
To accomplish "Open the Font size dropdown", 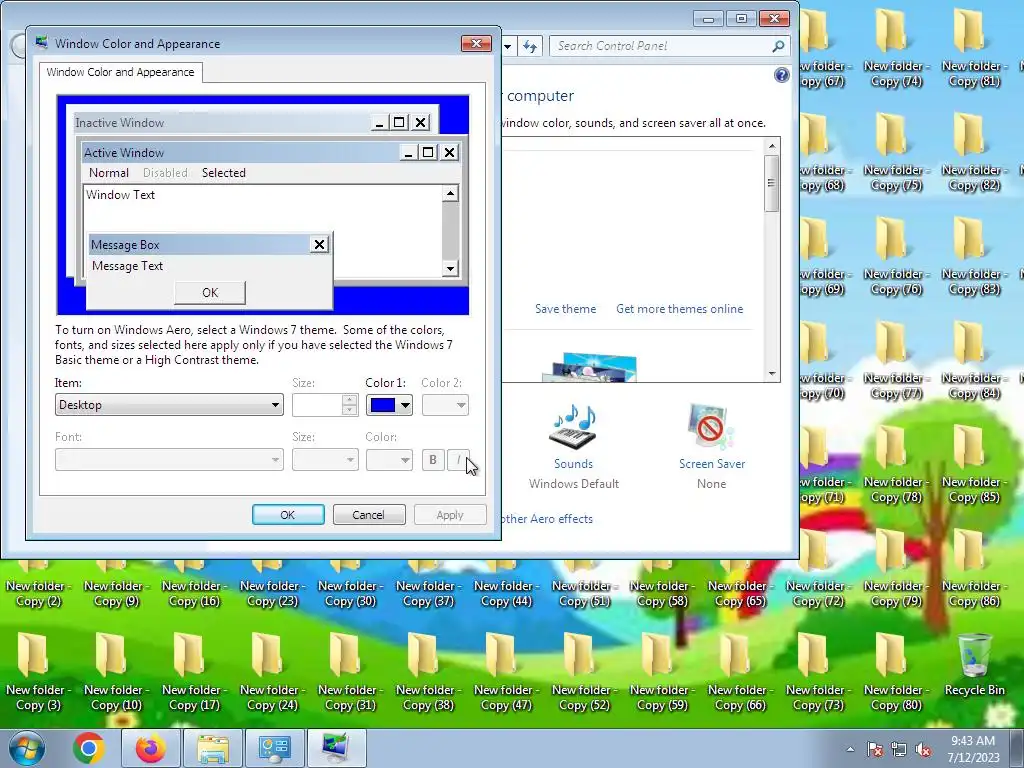I will pos(325,460).
